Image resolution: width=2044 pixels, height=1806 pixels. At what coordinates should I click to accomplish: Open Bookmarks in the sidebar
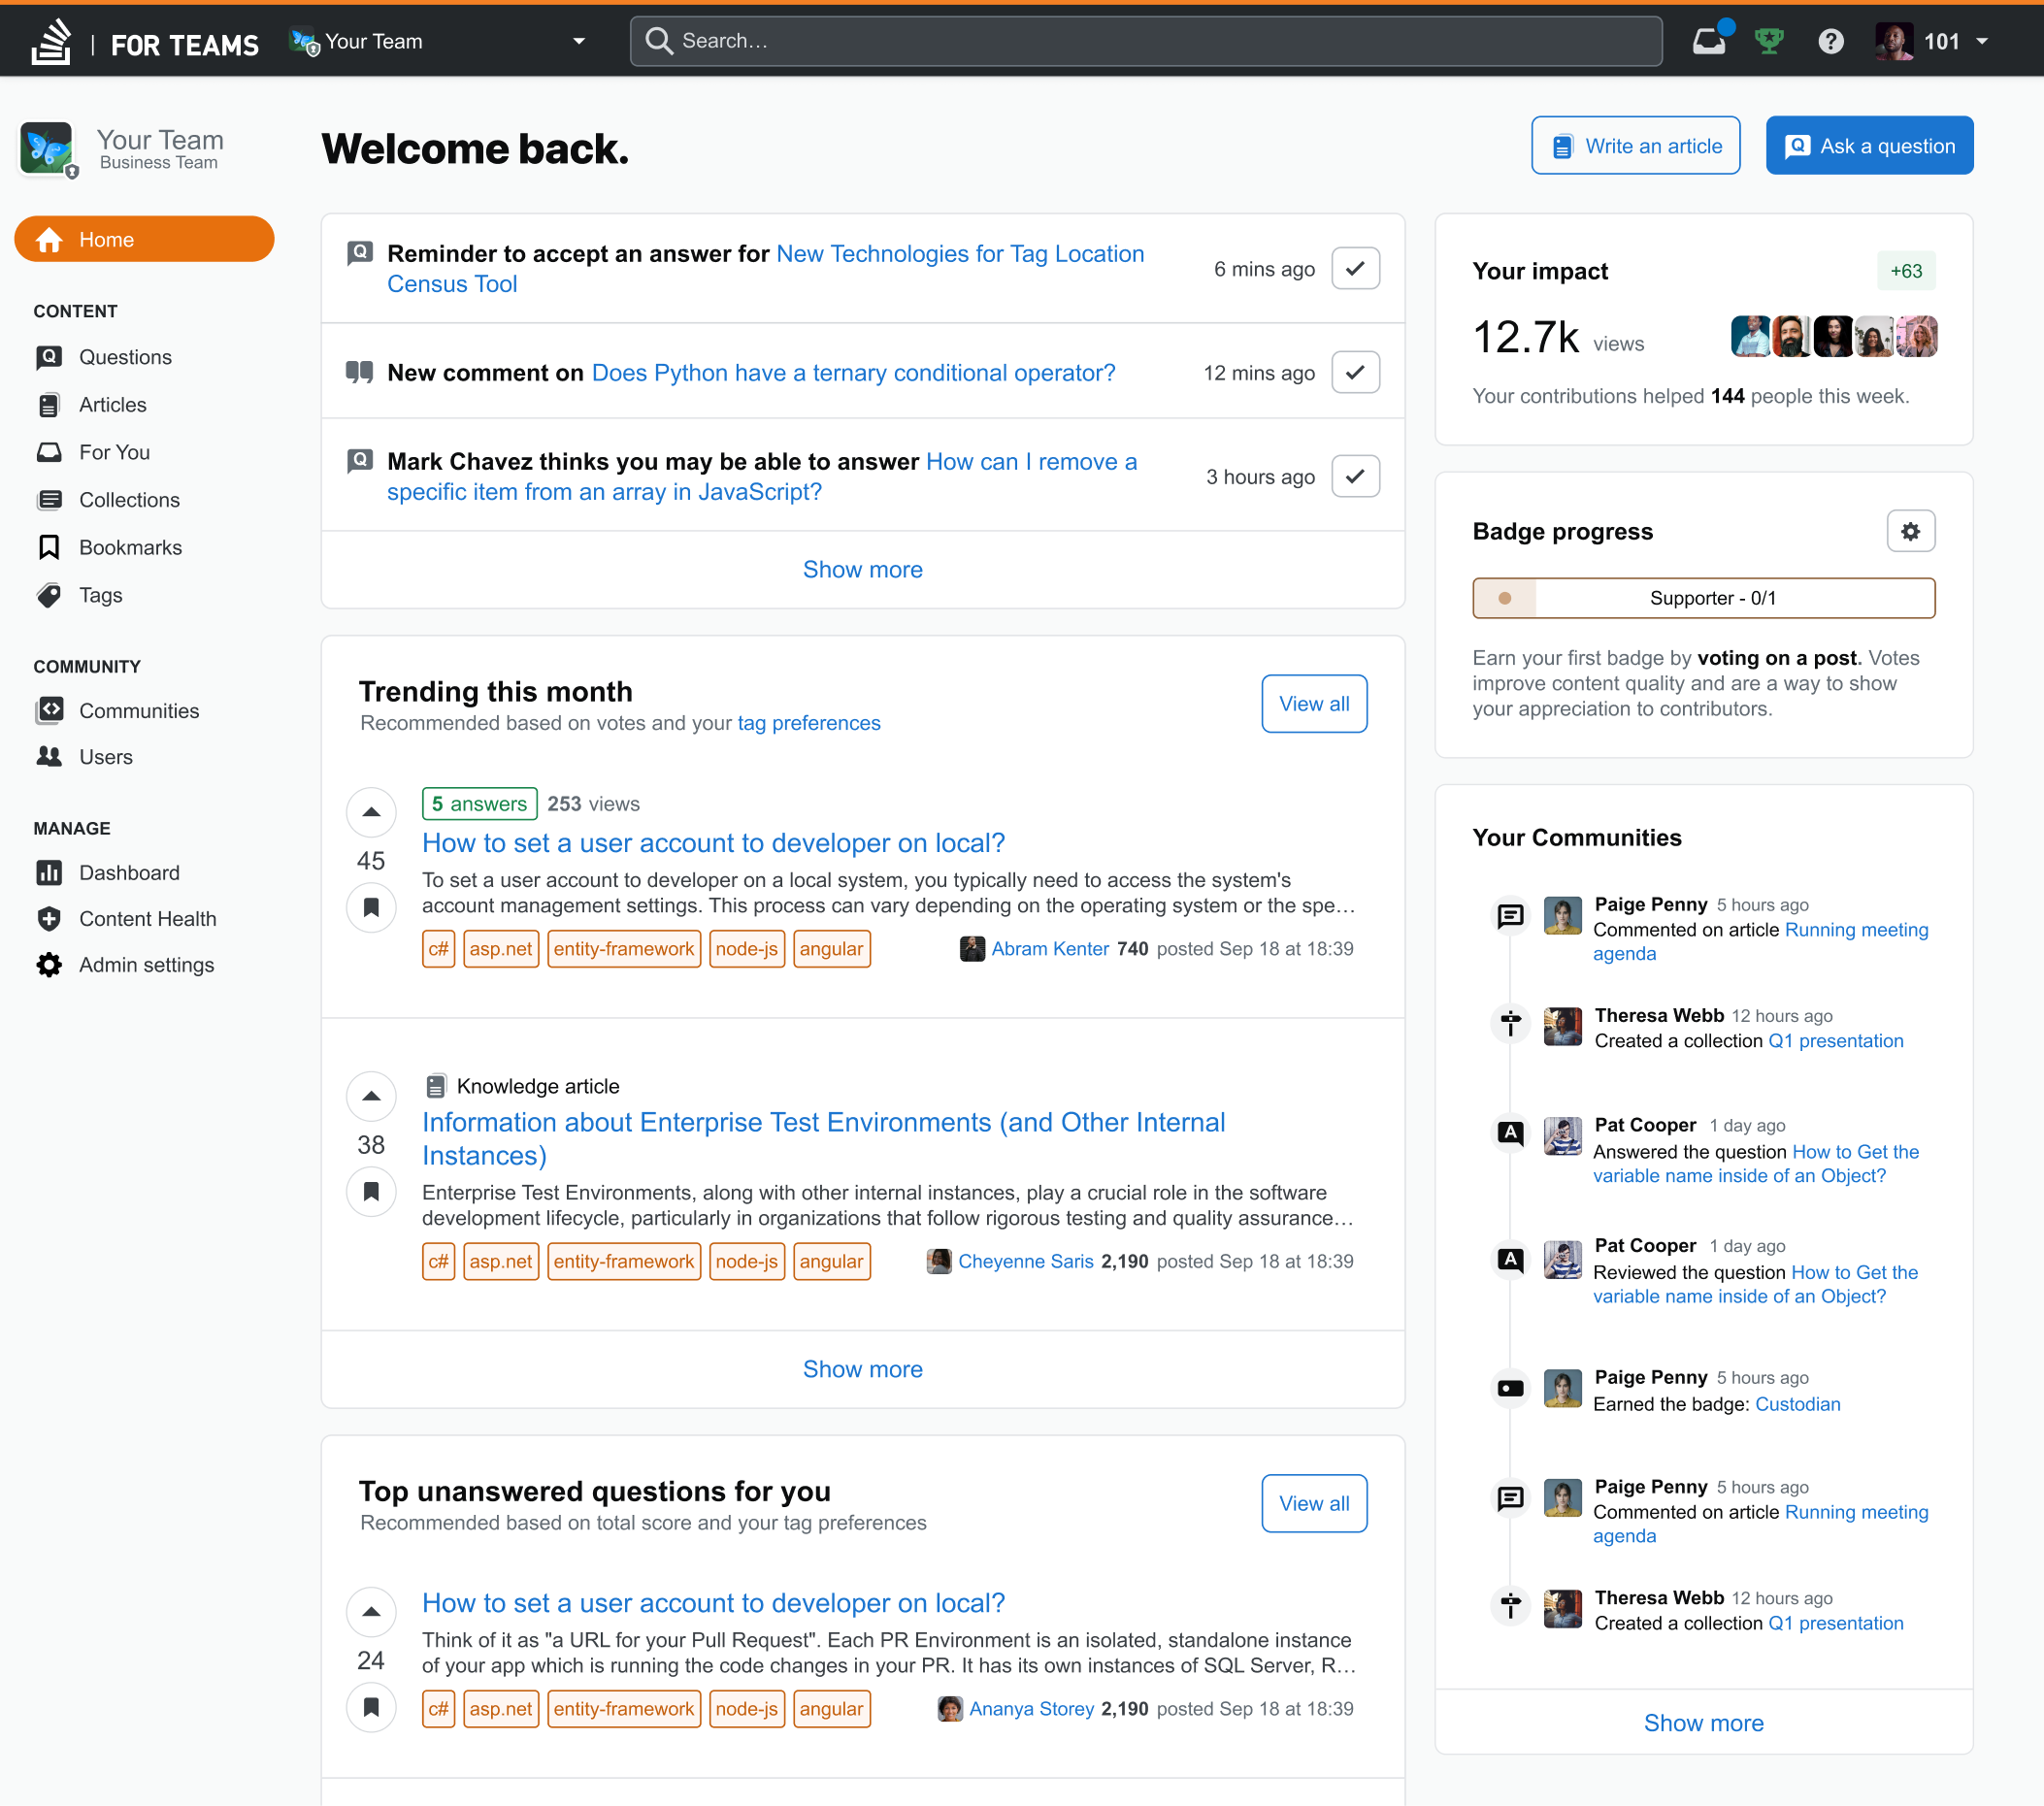pyautogui.click(x=130, y=548)
